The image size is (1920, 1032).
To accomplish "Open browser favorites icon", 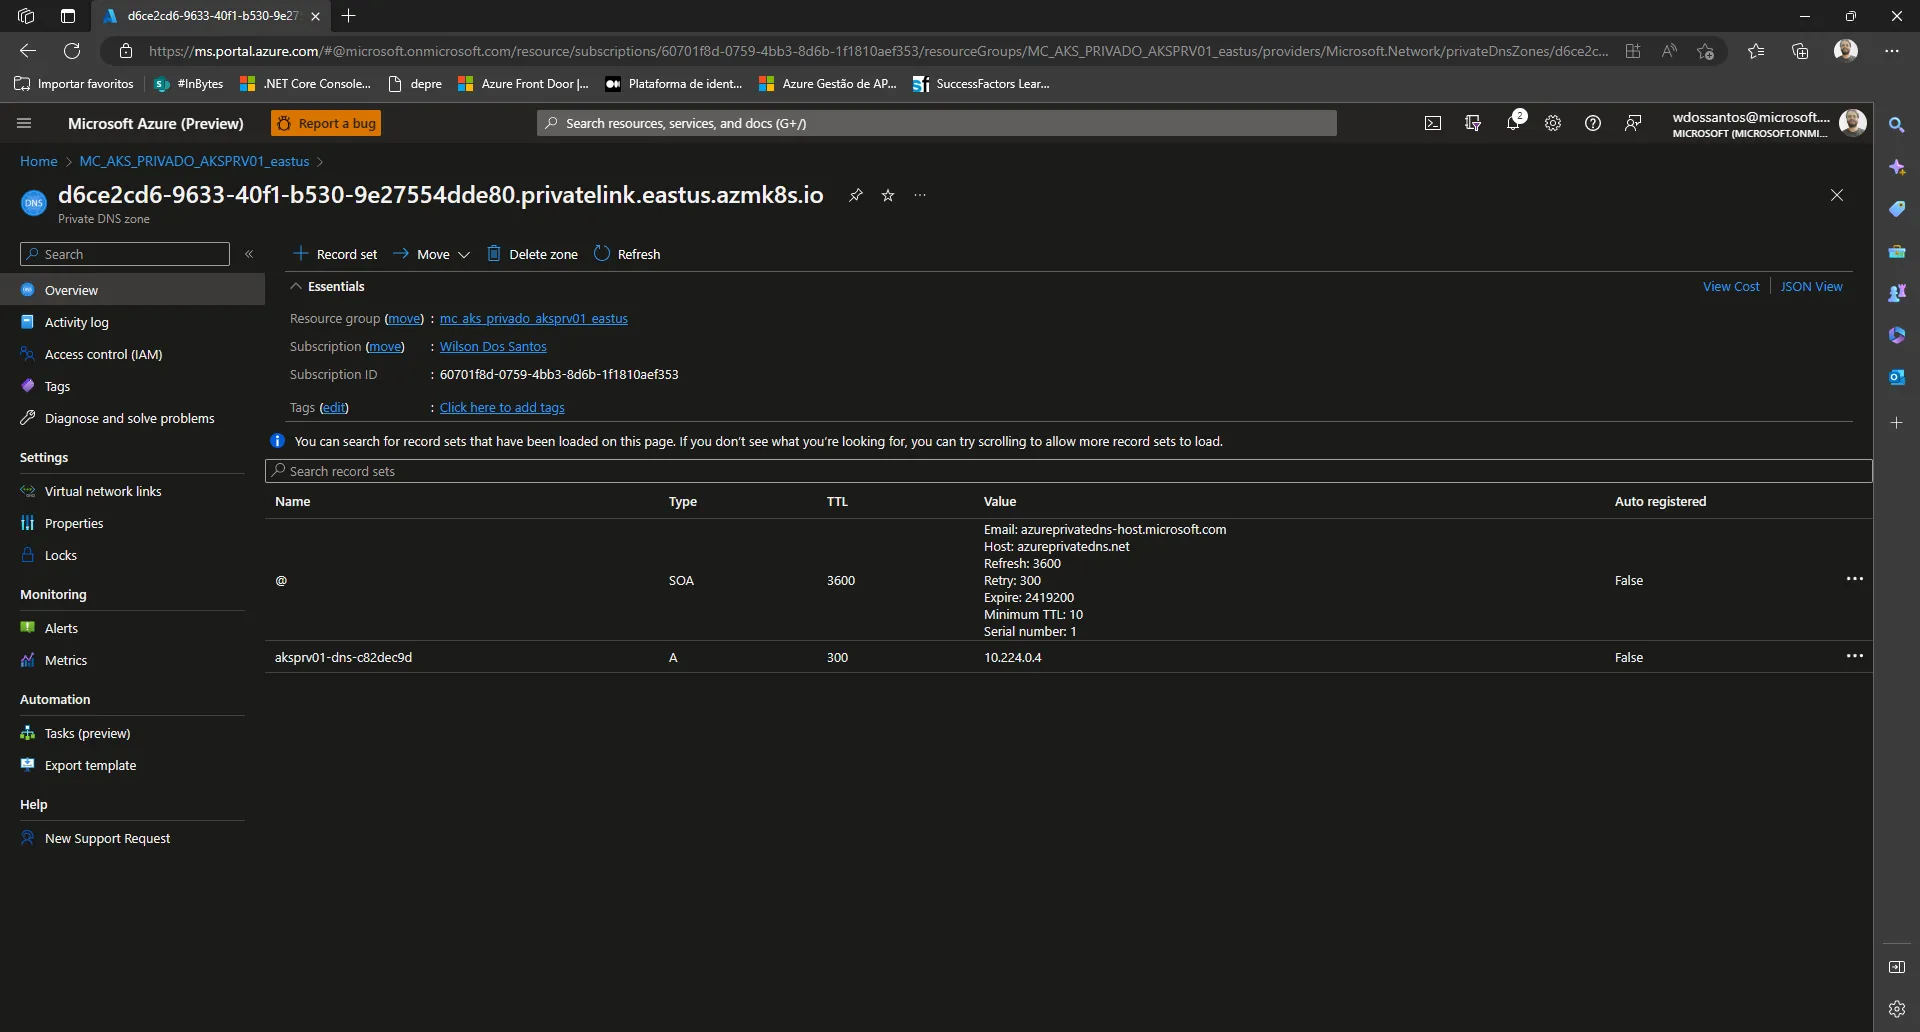I will click(1756, 51).
